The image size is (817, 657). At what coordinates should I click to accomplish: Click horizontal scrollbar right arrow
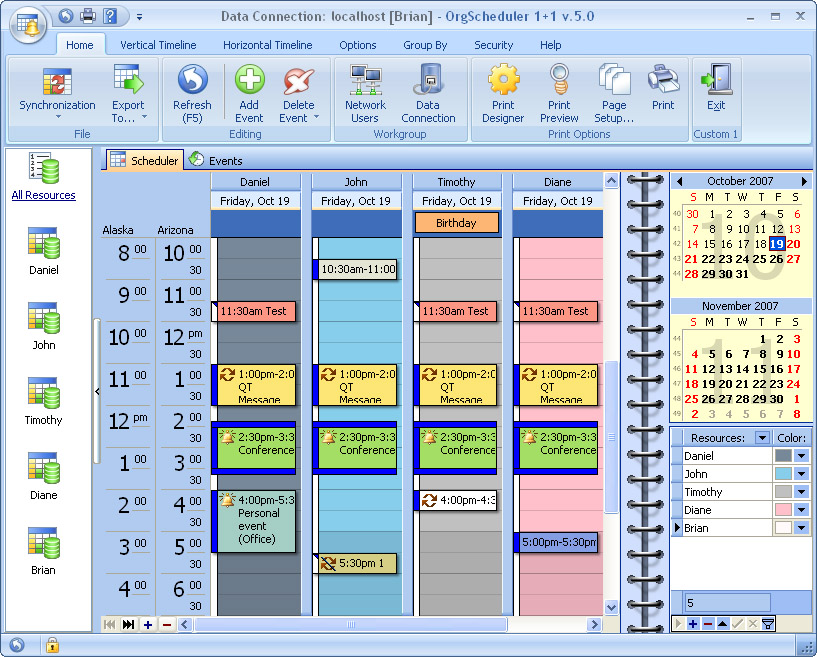click(594, 624)
